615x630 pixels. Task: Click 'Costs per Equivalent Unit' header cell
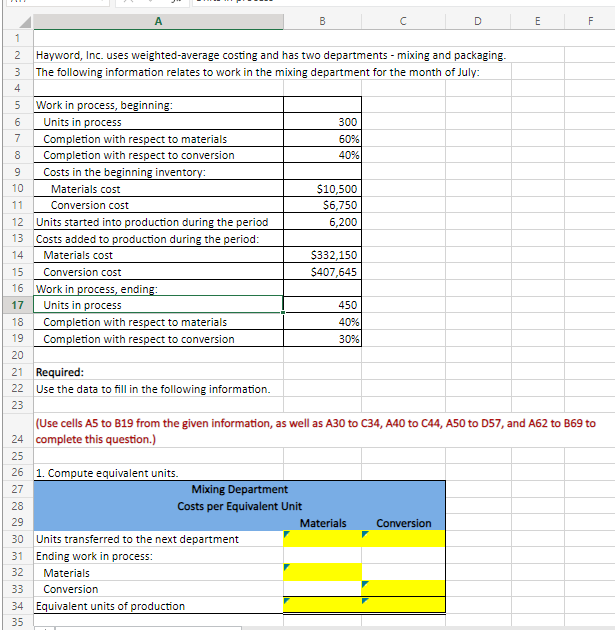[239, 506]
